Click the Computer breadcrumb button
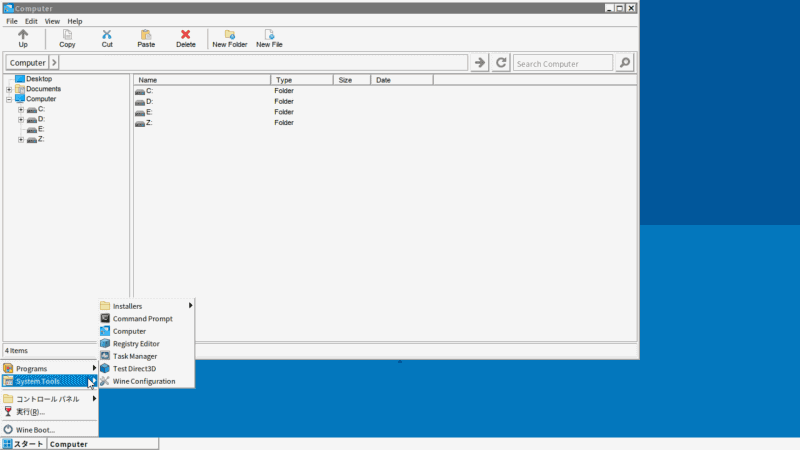This screenshot has width=800, height=450. [x=28, y=63]
